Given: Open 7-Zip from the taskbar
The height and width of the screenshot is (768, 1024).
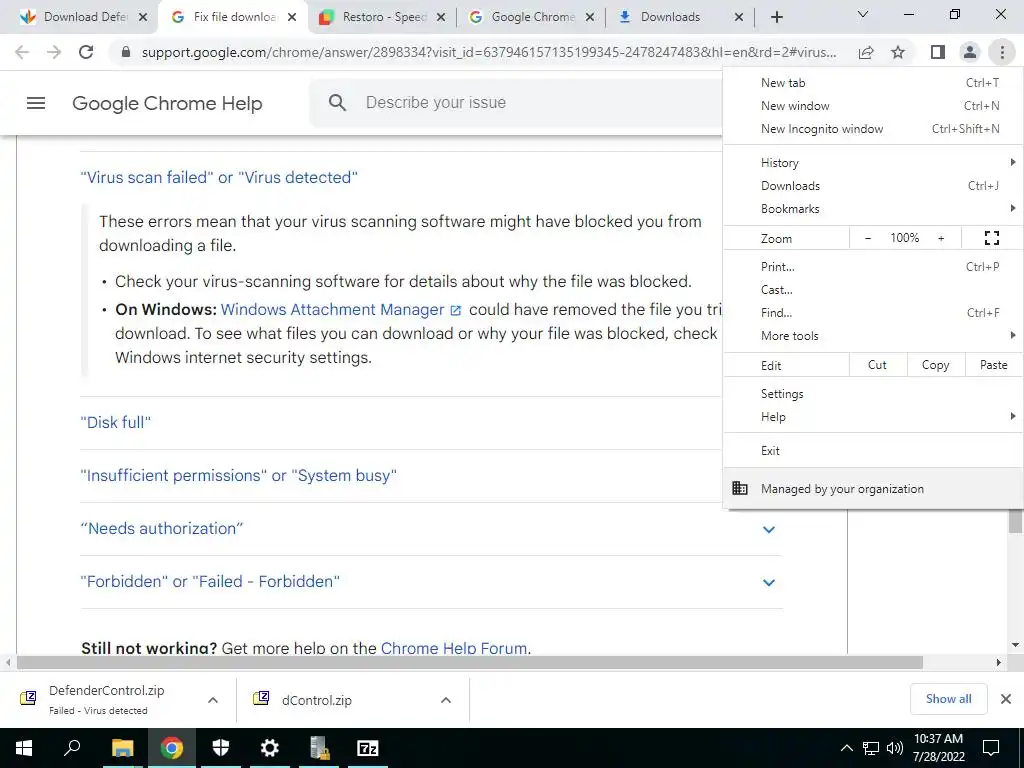Looking at the screenshot, I should [x=368, y=748].
